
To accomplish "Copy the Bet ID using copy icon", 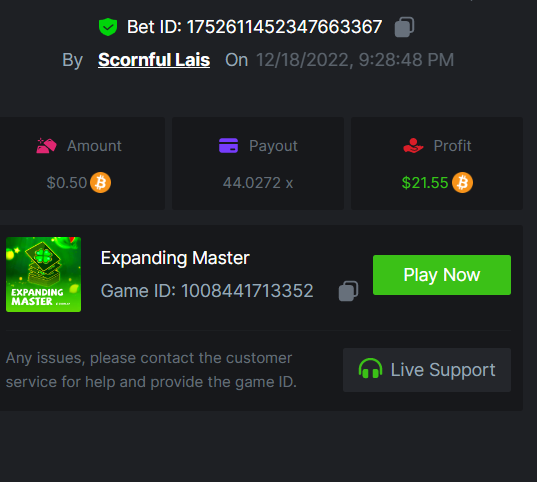I will [404, 27].
